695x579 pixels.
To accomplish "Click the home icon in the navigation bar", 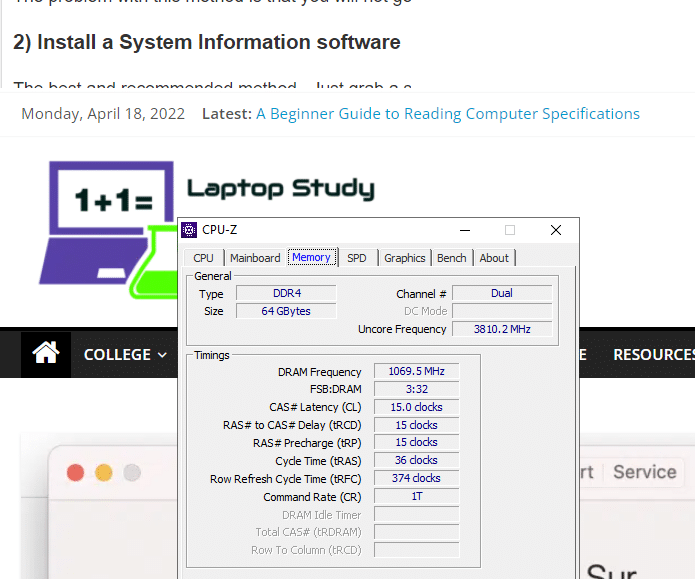I will [x=46, y=353].
